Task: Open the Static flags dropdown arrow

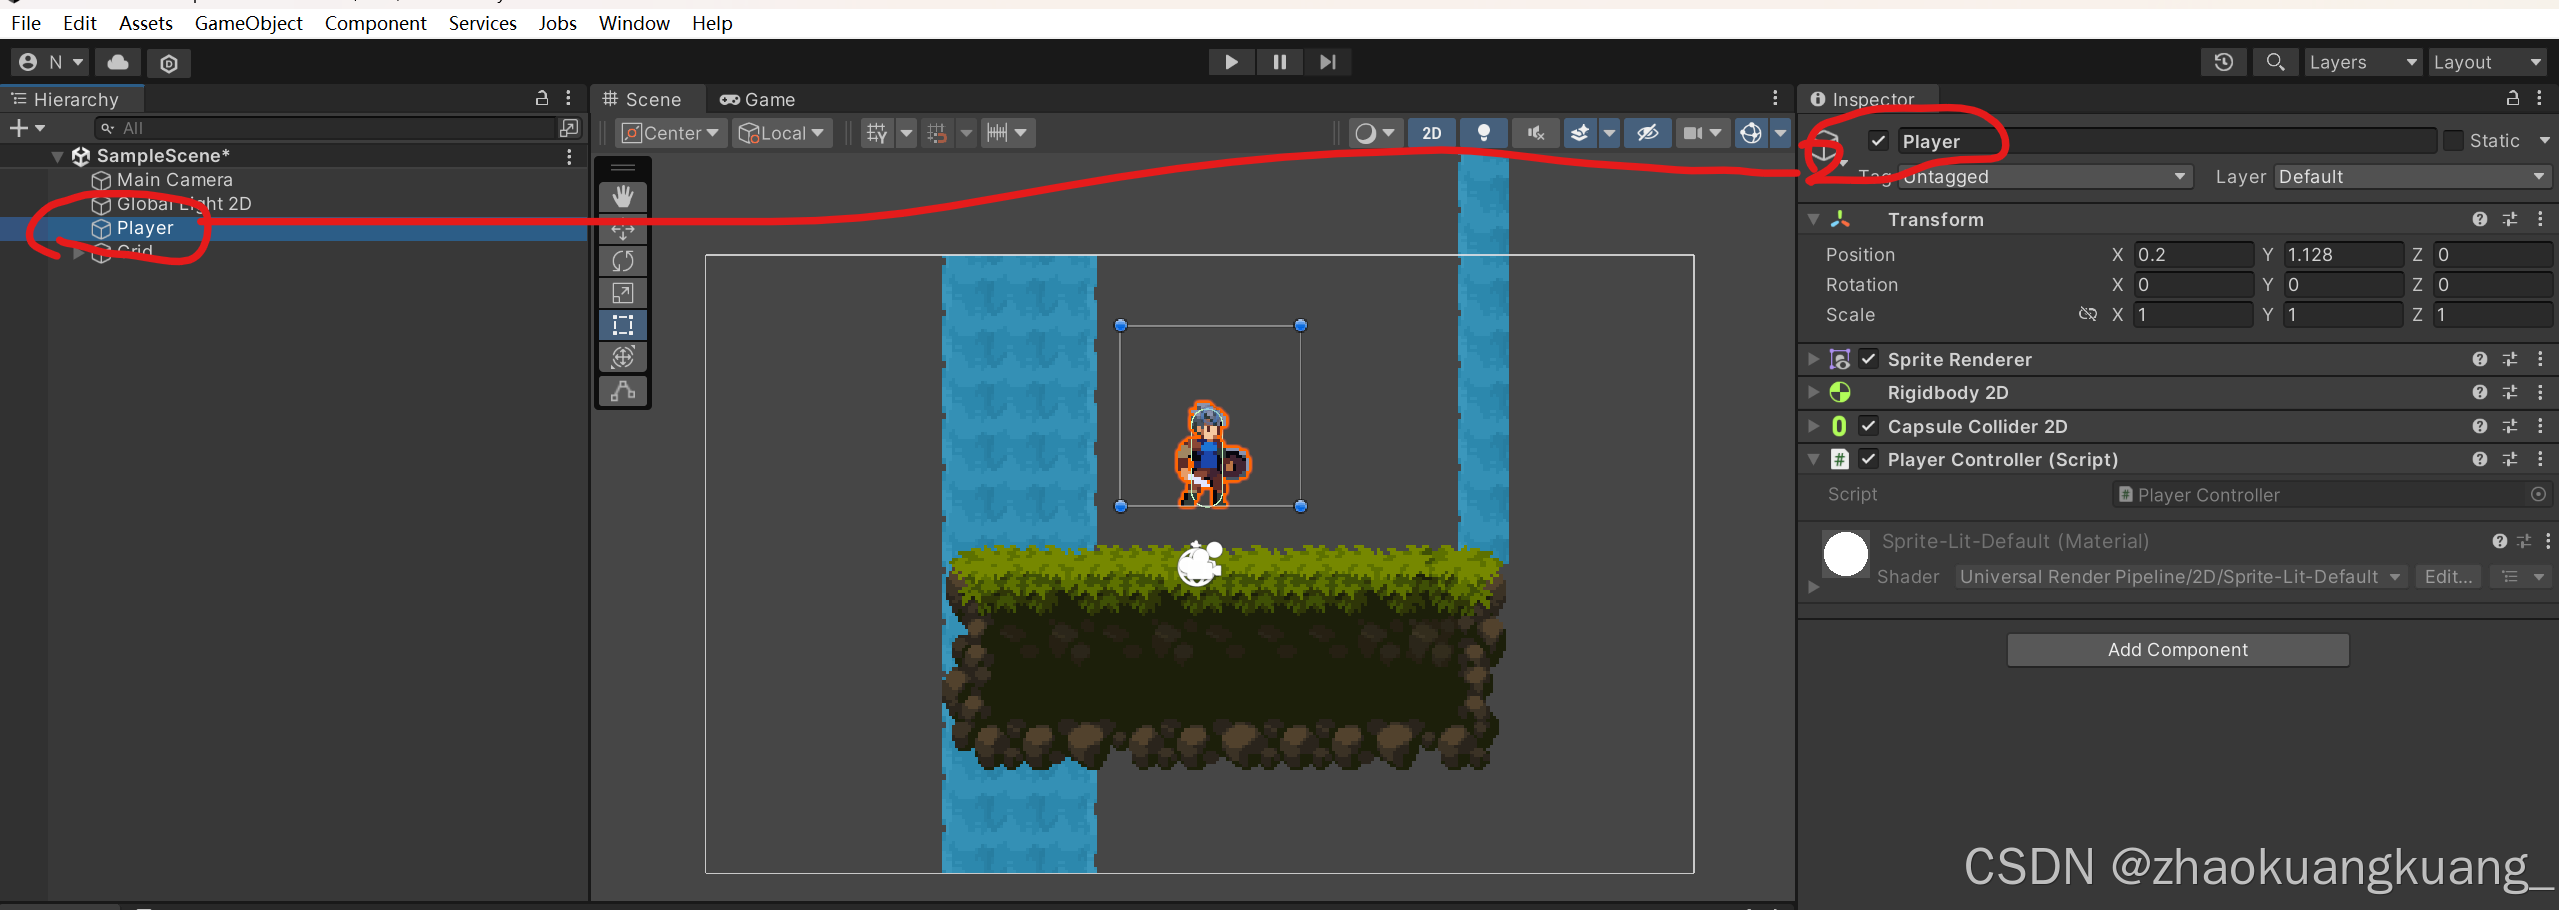Action: [x=2545, y=141]
